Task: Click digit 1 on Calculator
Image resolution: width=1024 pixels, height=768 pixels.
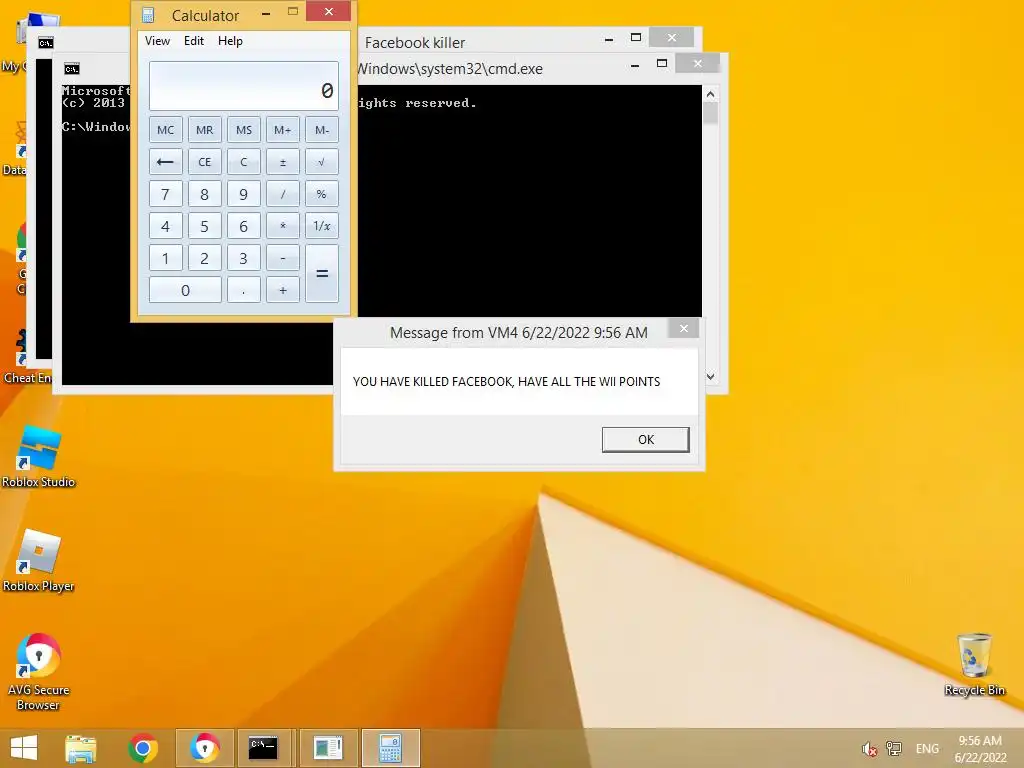Action: [165, 258]
